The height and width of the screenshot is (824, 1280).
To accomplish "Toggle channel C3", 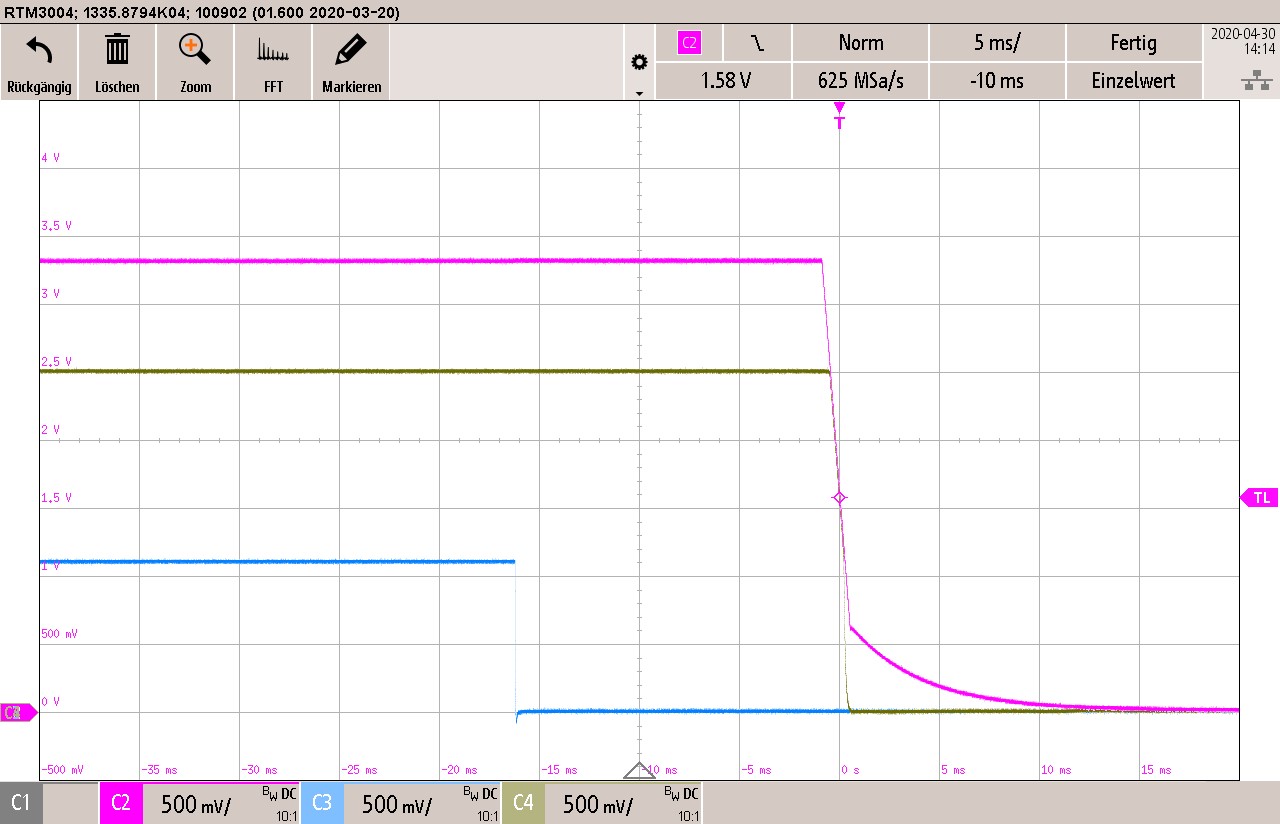I will (322, 803).
